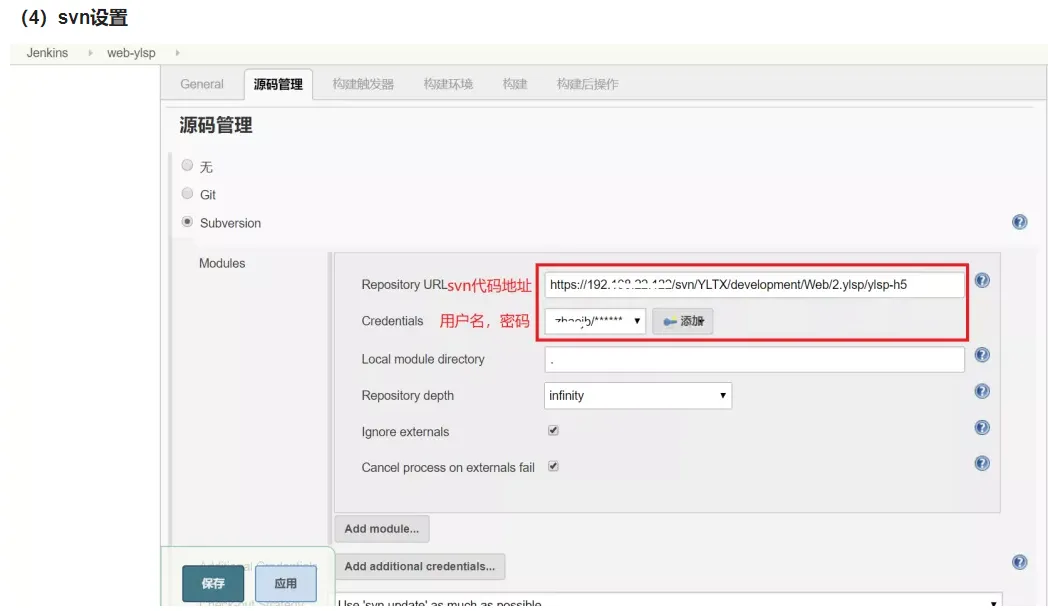The width and height of the screenshot is (1048, 611).
Task: Toggle Cancel process on externals fail checkbox
Action: [x=553, y=467]
